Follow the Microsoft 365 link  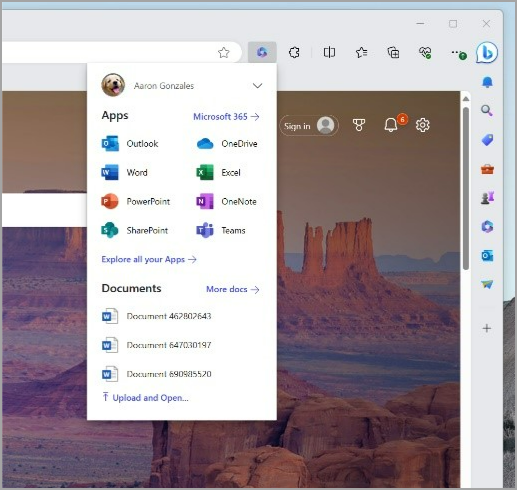click(x=226, y=117)
